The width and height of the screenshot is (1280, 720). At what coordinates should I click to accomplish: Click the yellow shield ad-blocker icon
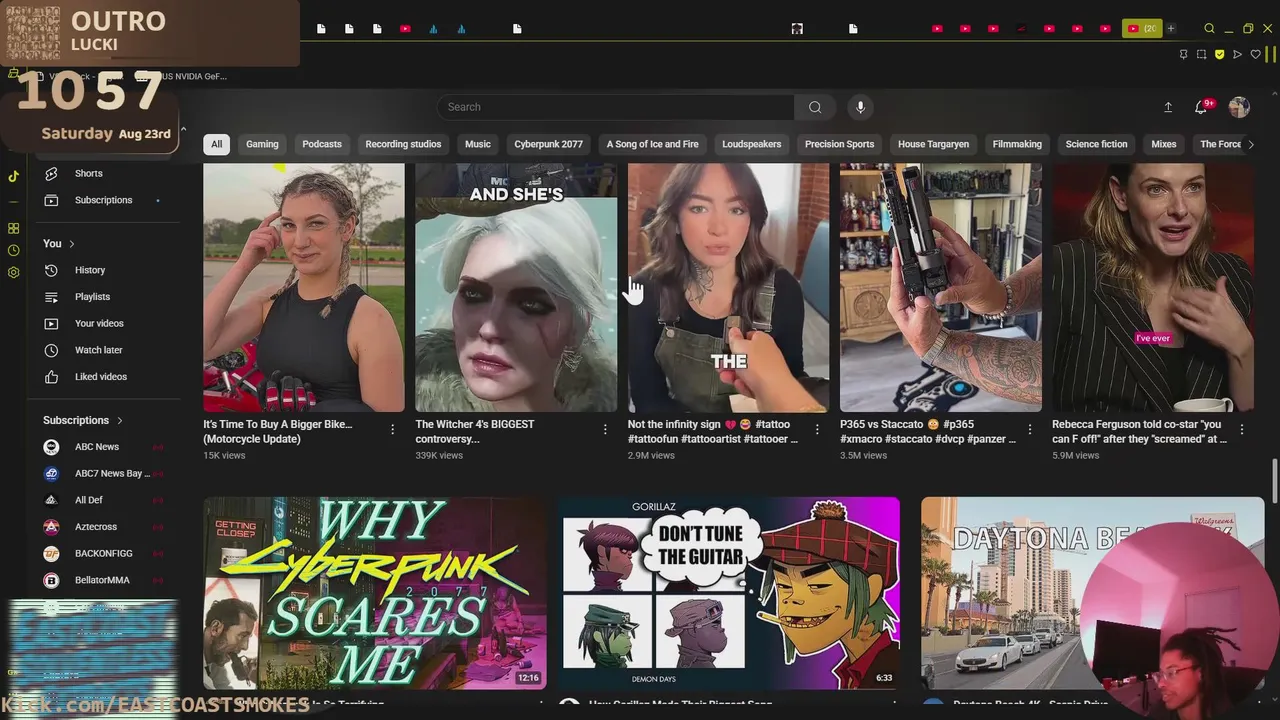click(1219, 54)
